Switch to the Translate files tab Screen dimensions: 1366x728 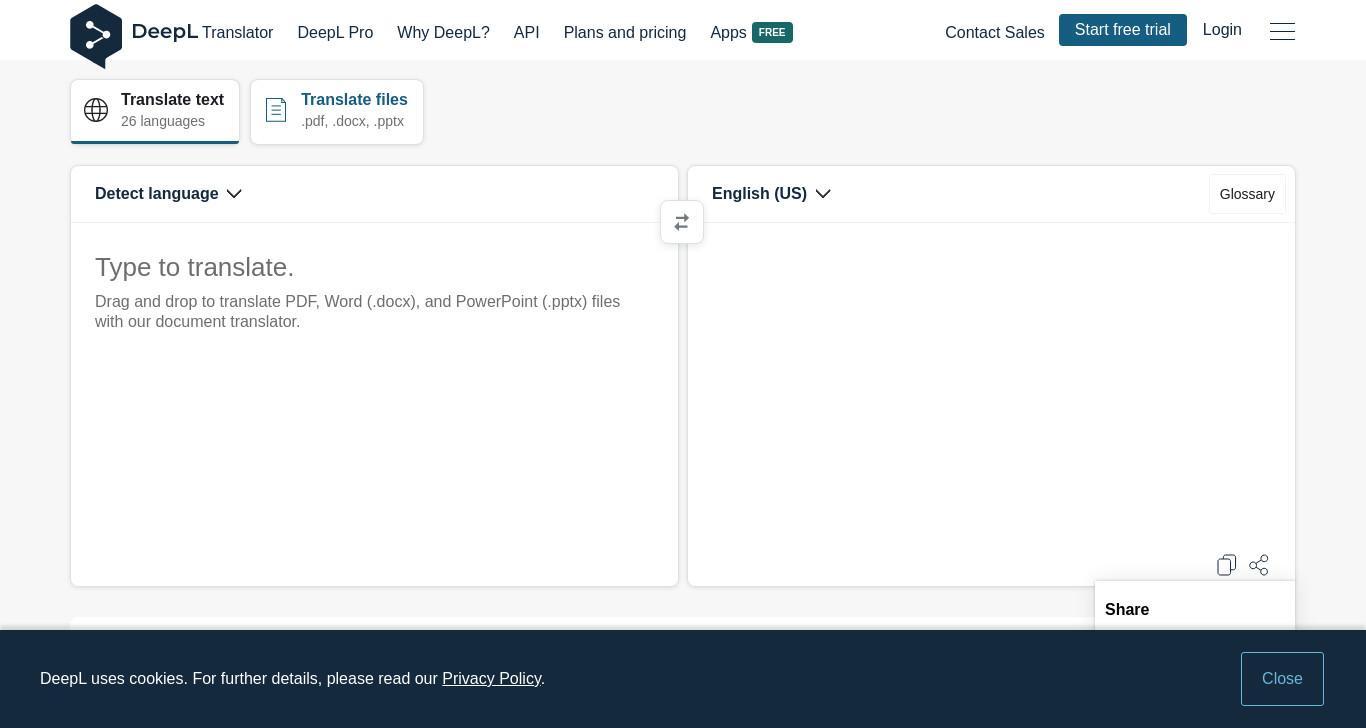337,111
